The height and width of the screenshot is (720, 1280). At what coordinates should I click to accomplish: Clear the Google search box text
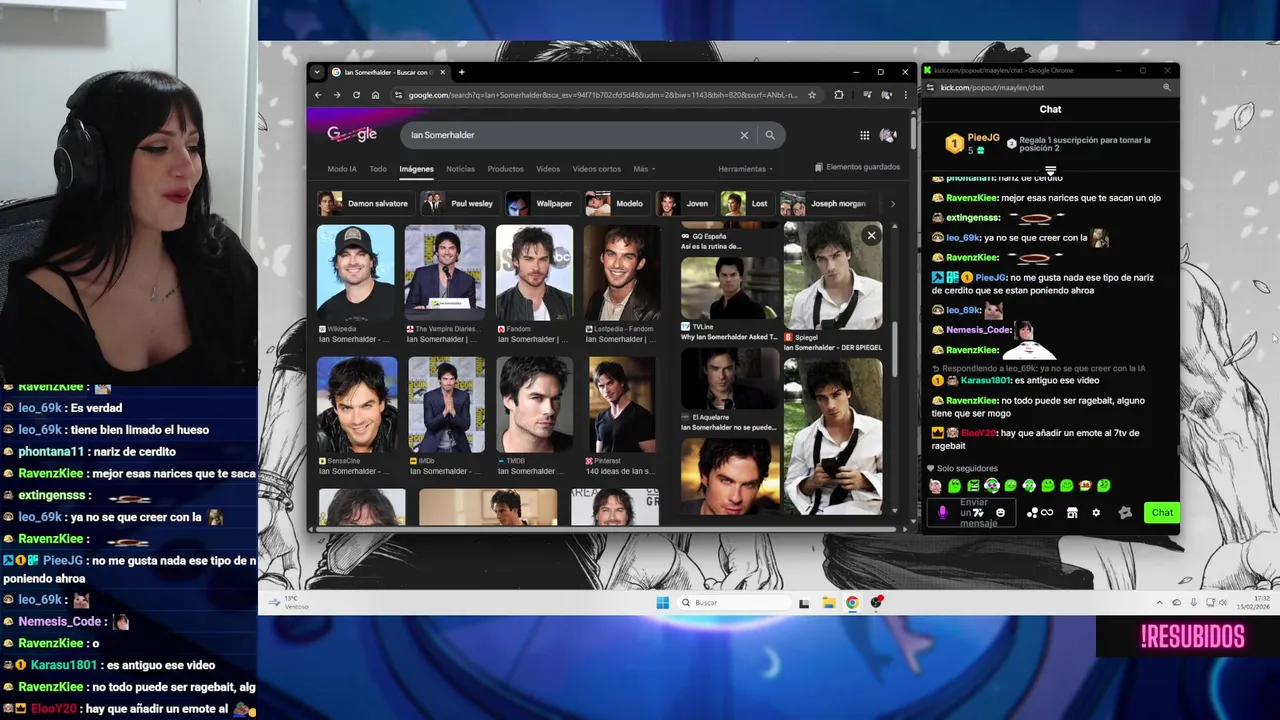point(744,135)
